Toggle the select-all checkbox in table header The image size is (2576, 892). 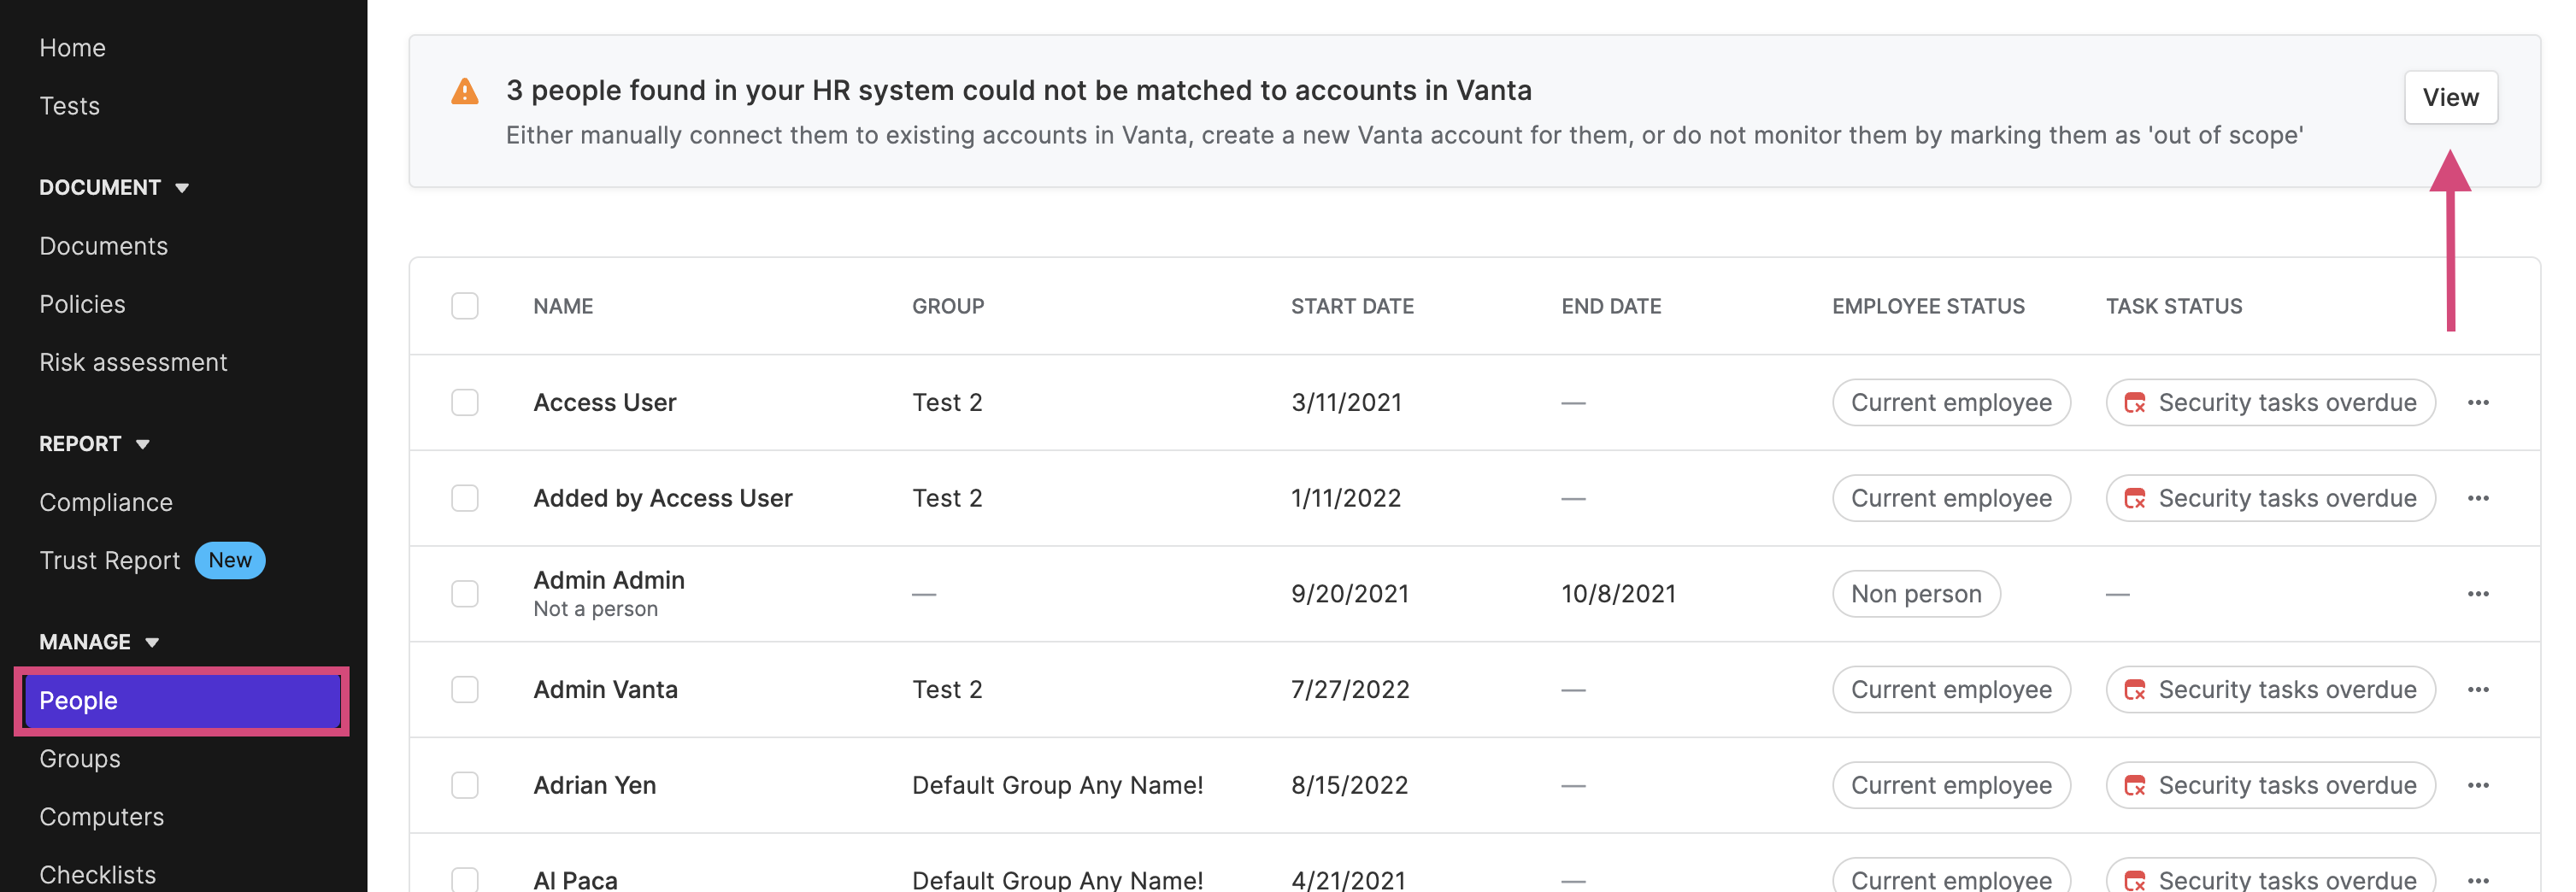[465, 306]
